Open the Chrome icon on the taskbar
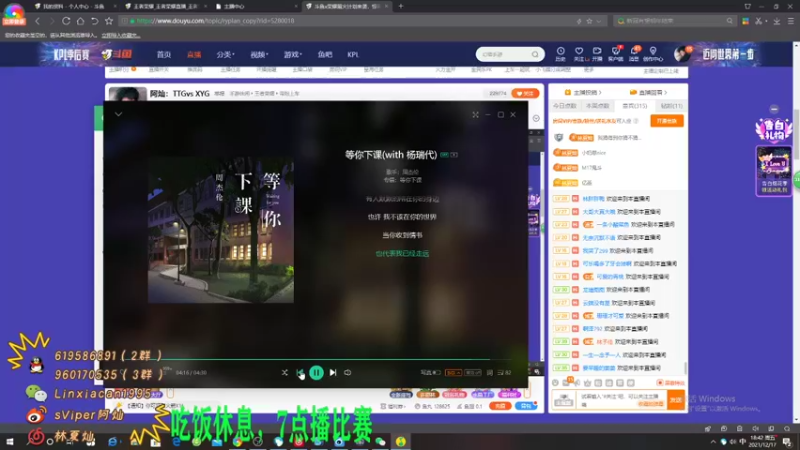Image resolution: width=800 pixels, height=450 pixels. point(237,442)
